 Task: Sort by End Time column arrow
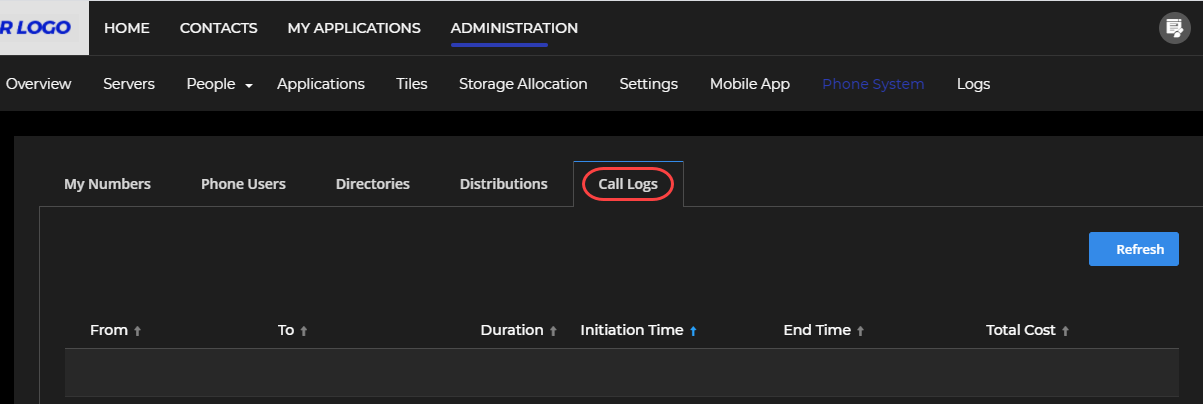[x=860, y=331]
